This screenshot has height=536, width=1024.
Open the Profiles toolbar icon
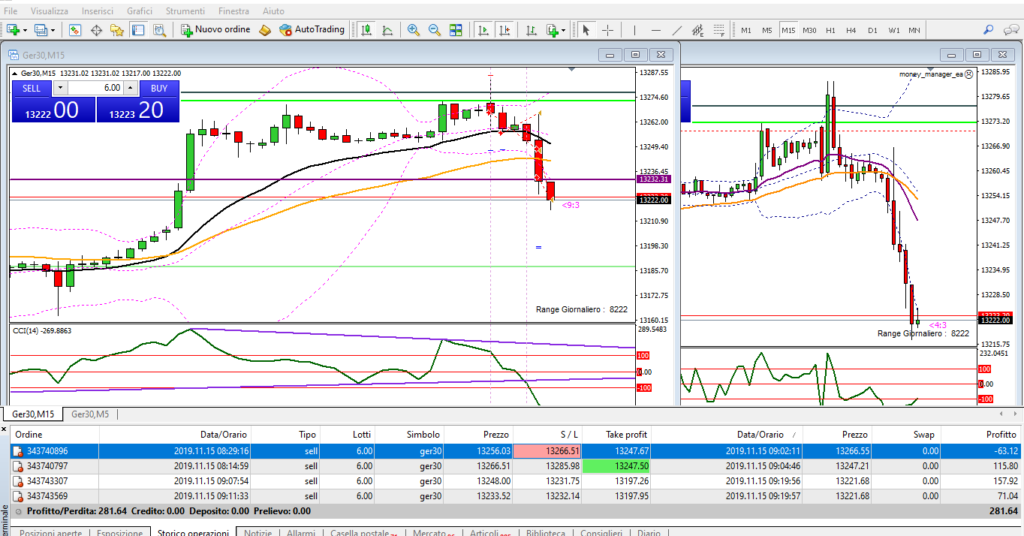[40, 30]
